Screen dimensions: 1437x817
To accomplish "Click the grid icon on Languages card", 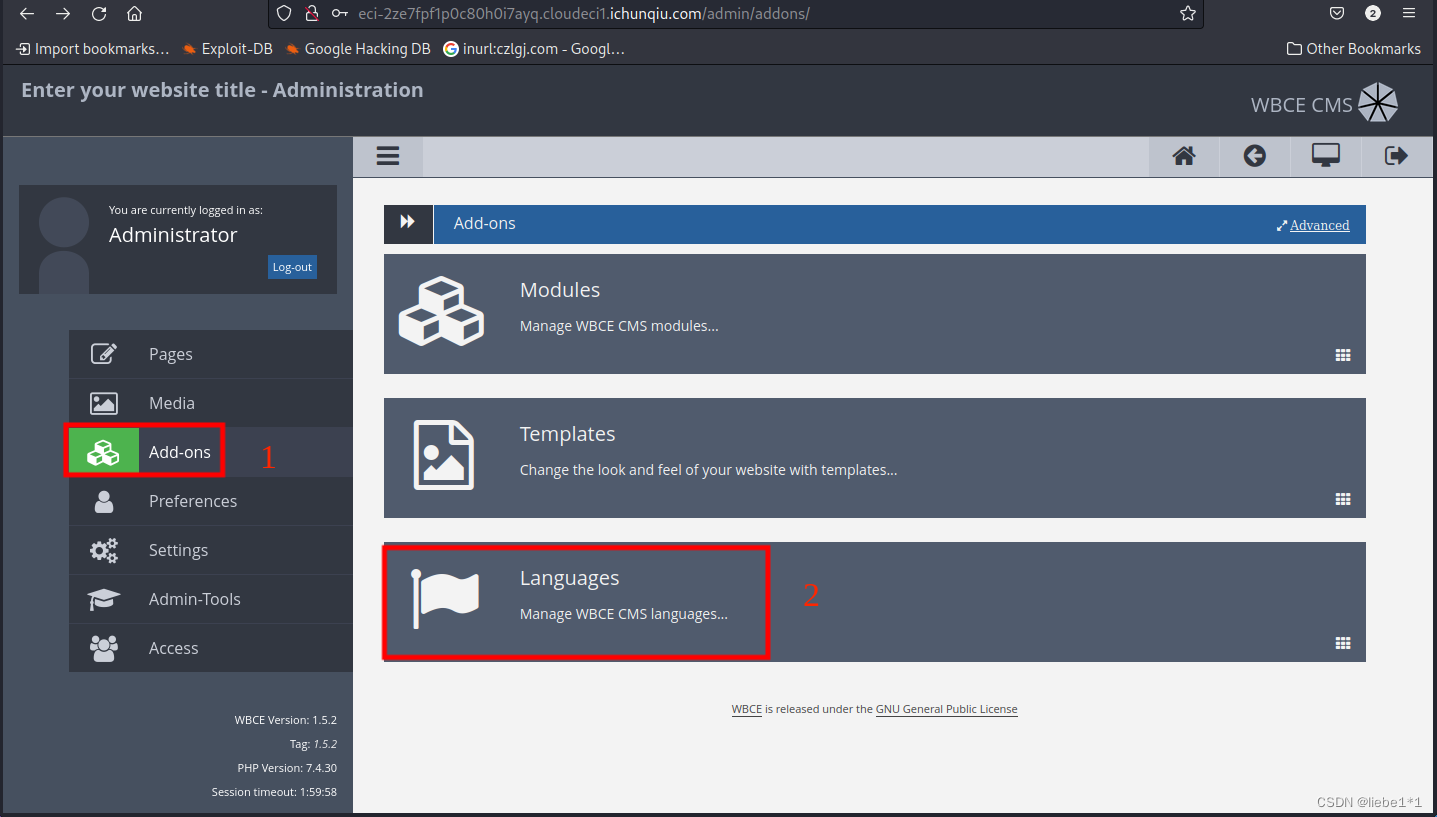I will click(1343, 643).
